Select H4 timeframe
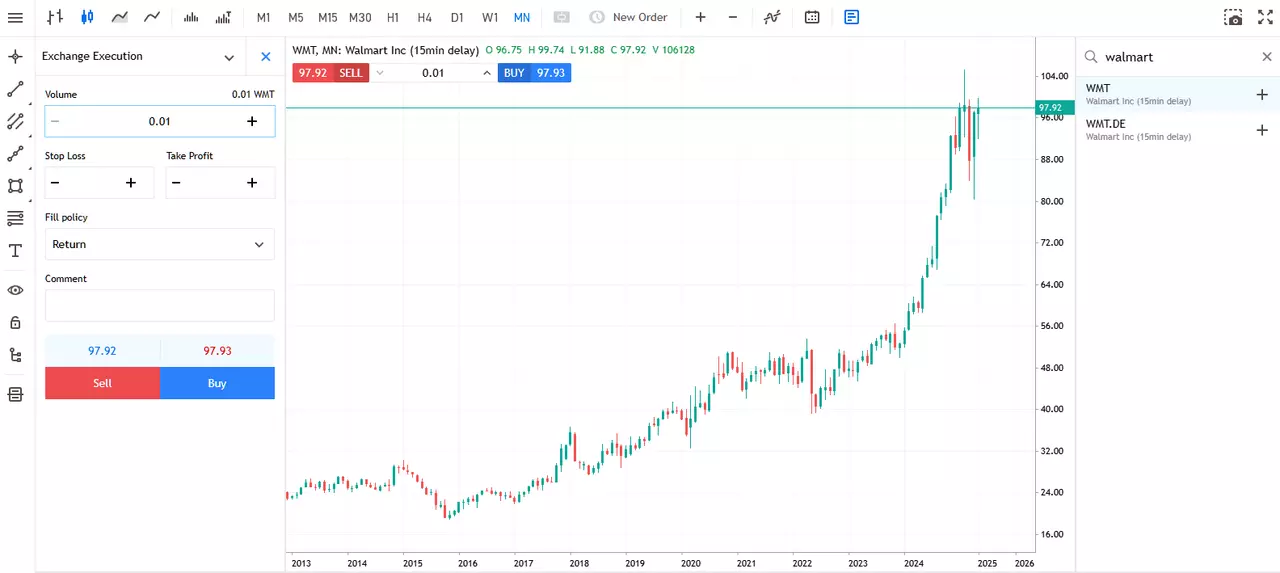This screenshot has width=1280, height=573. [x=425, y=17]
